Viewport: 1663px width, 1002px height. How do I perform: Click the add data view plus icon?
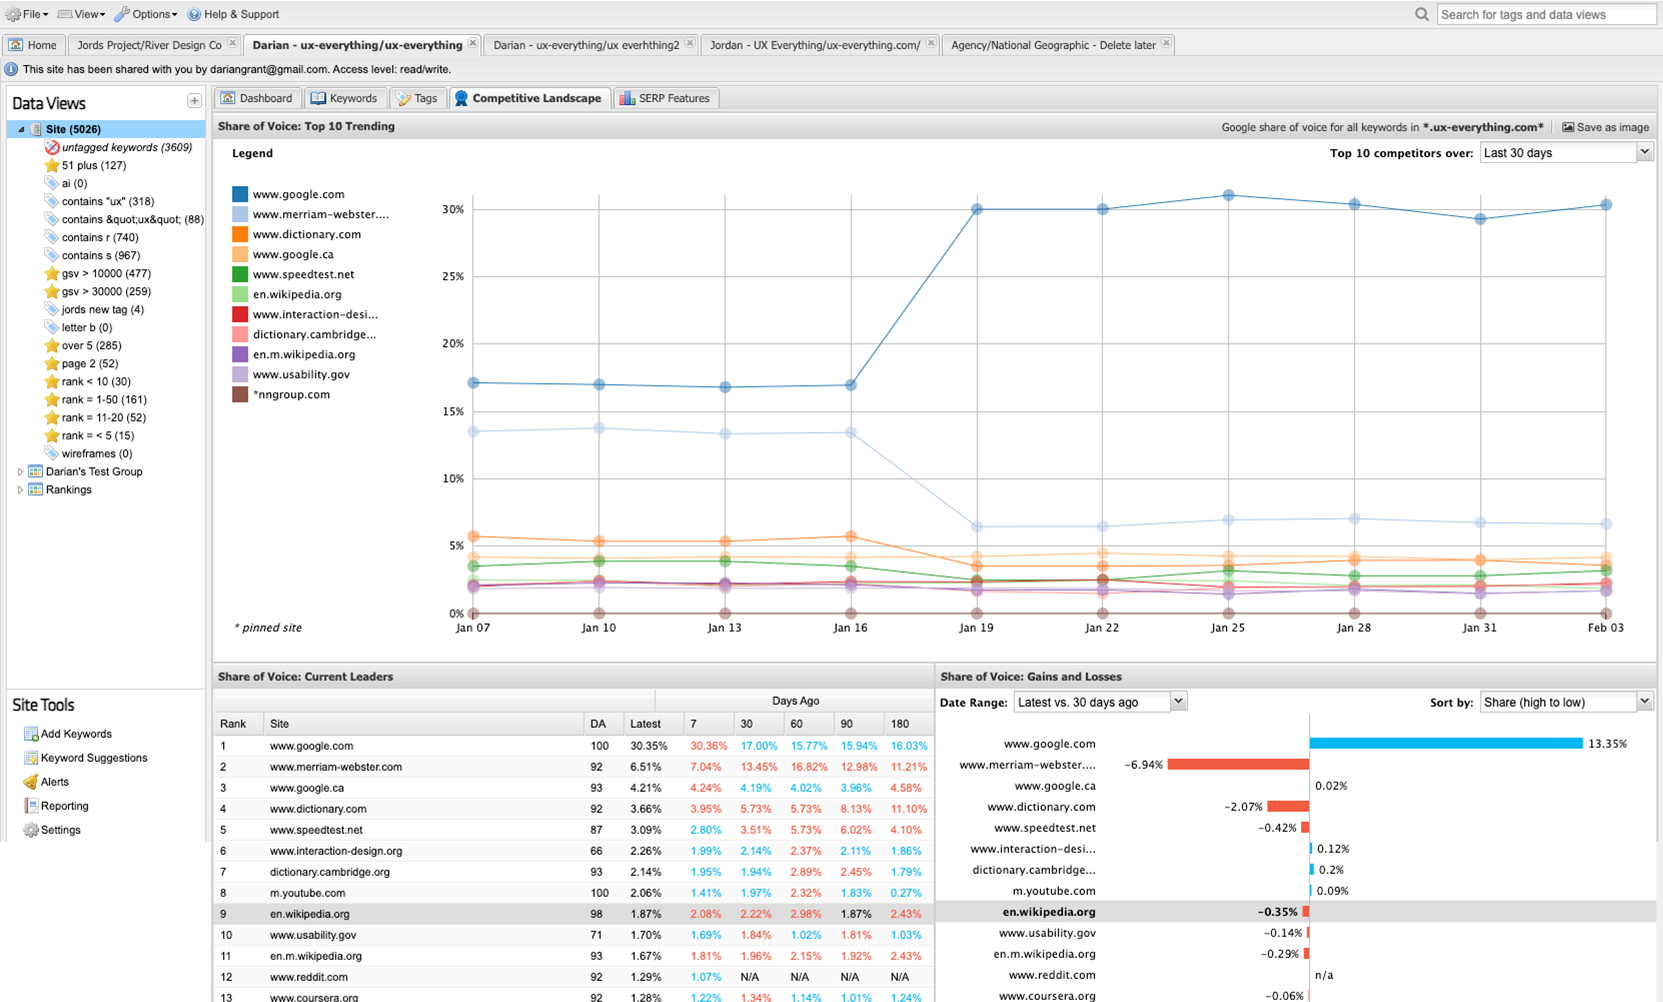194,101
